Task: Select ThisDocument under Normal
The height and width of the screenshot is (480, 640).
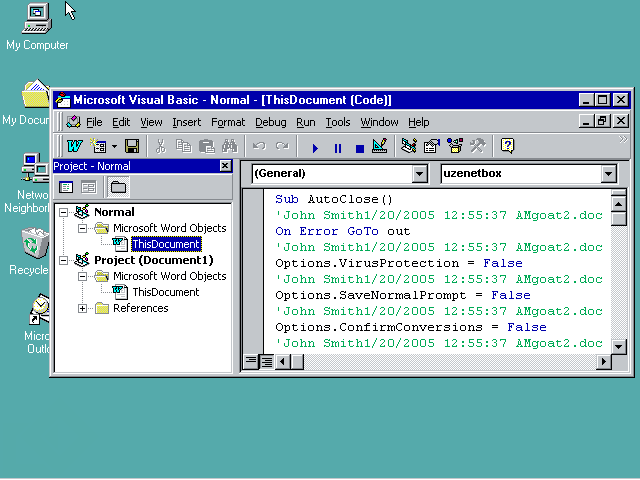Action: pyautogui.click(x=166, y=244)
